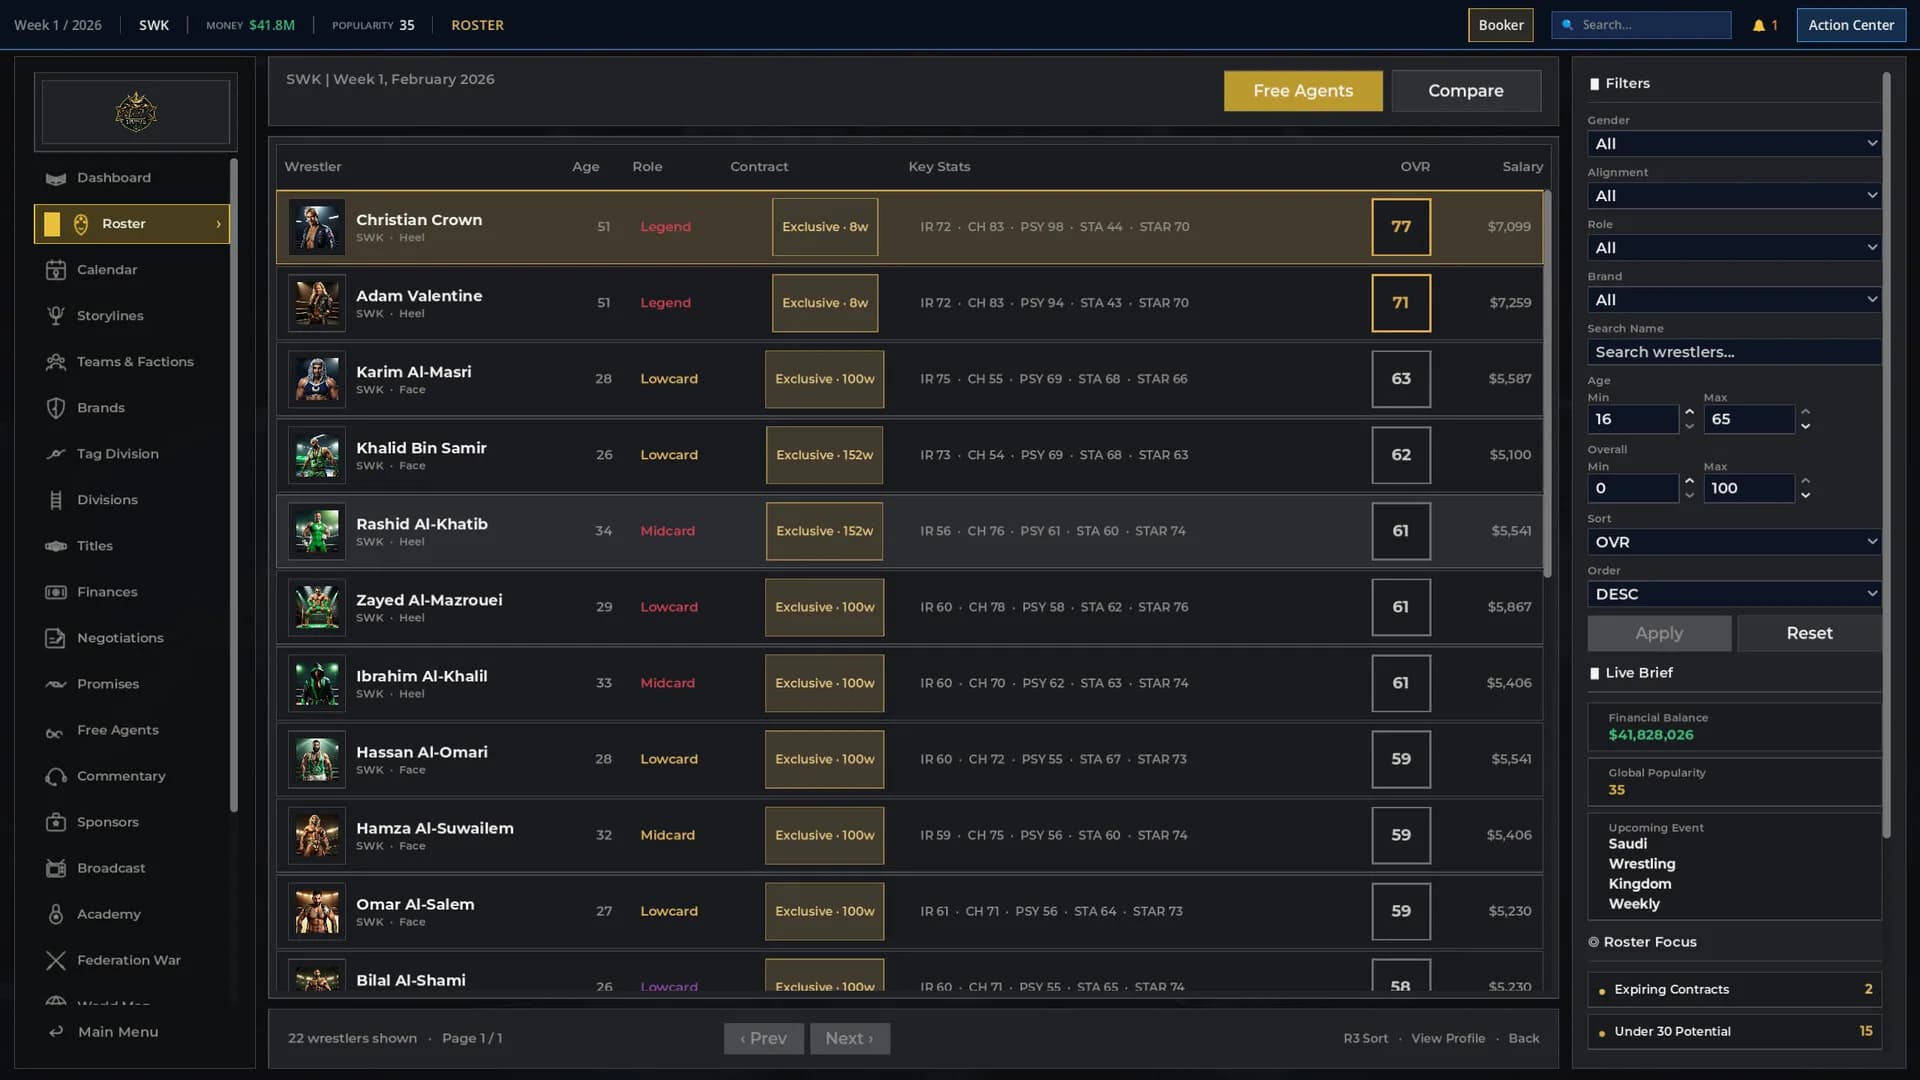Screen dimensions: 1920x1080
Task: Open the Role filter dropdown
Action: coord(1733,248)
